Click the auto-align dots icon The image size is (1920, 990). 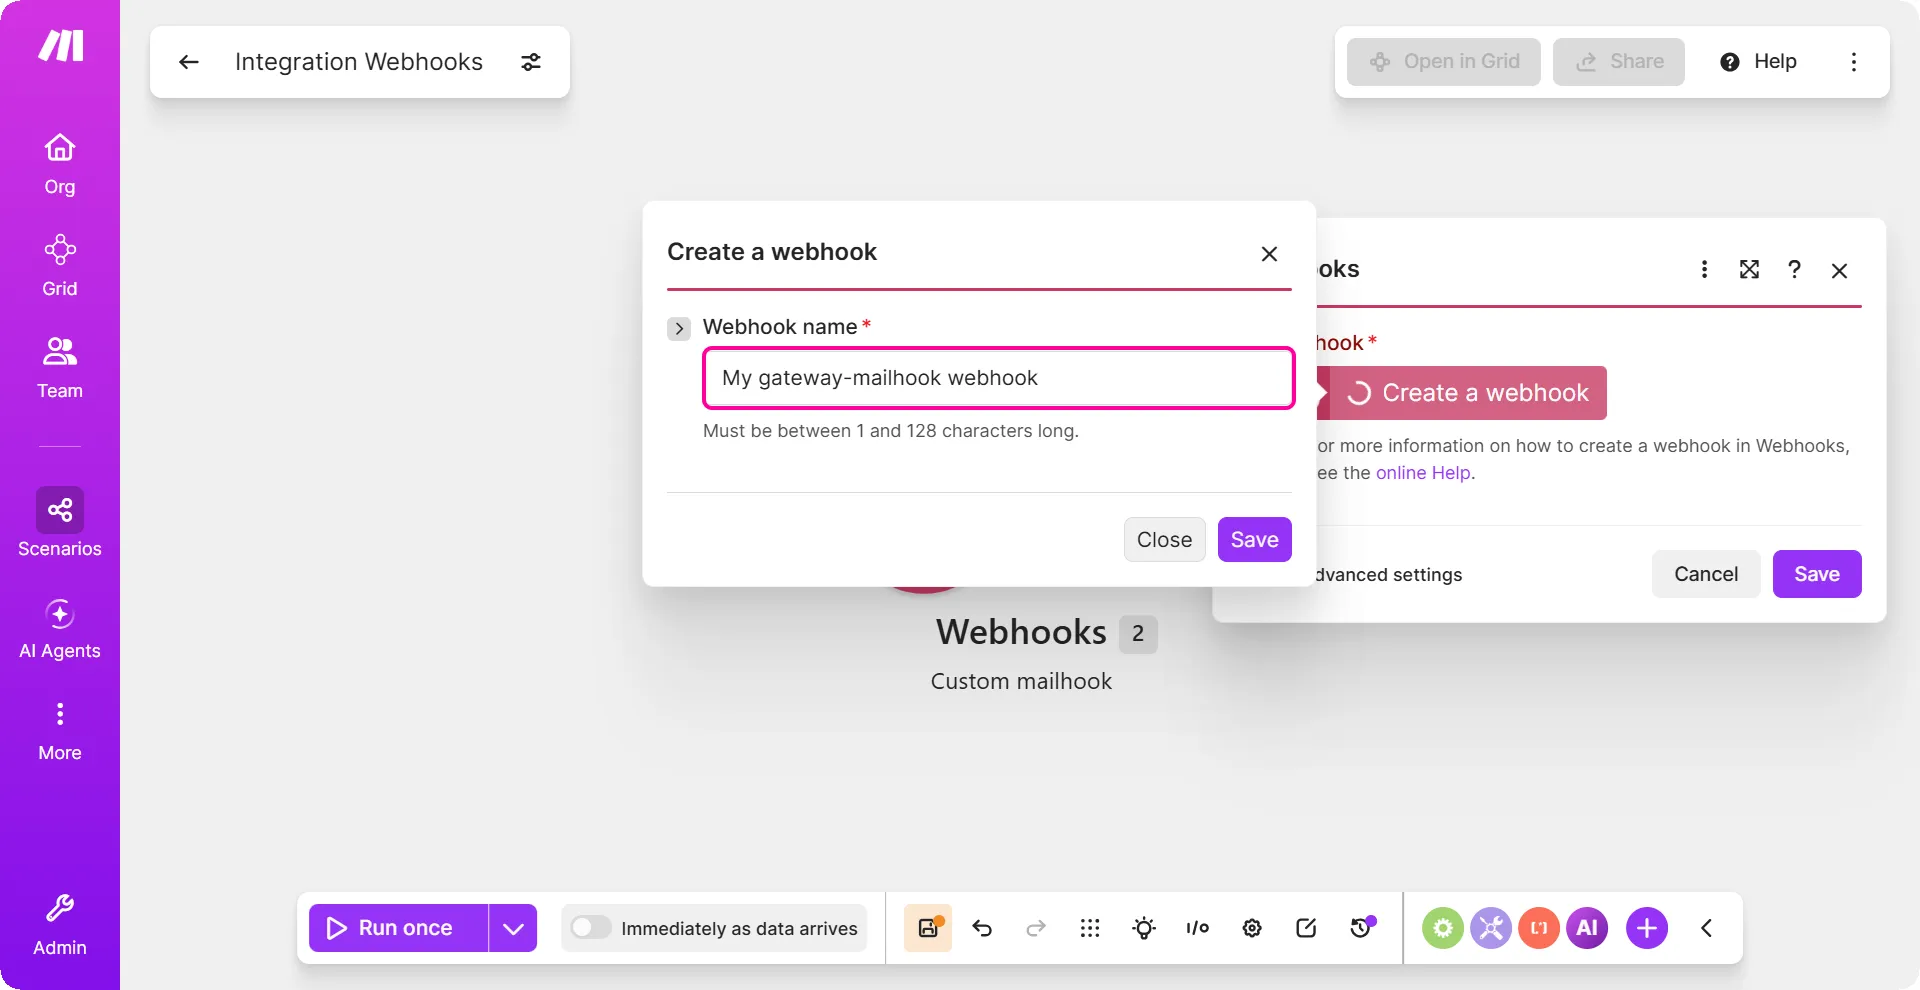pyautogui.click(x=1090, y=928)
